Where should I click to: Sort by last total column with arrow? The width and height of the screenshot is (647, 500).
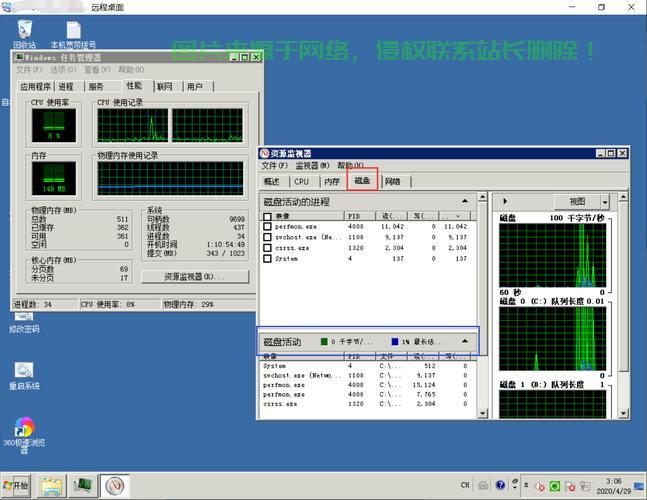455,216
